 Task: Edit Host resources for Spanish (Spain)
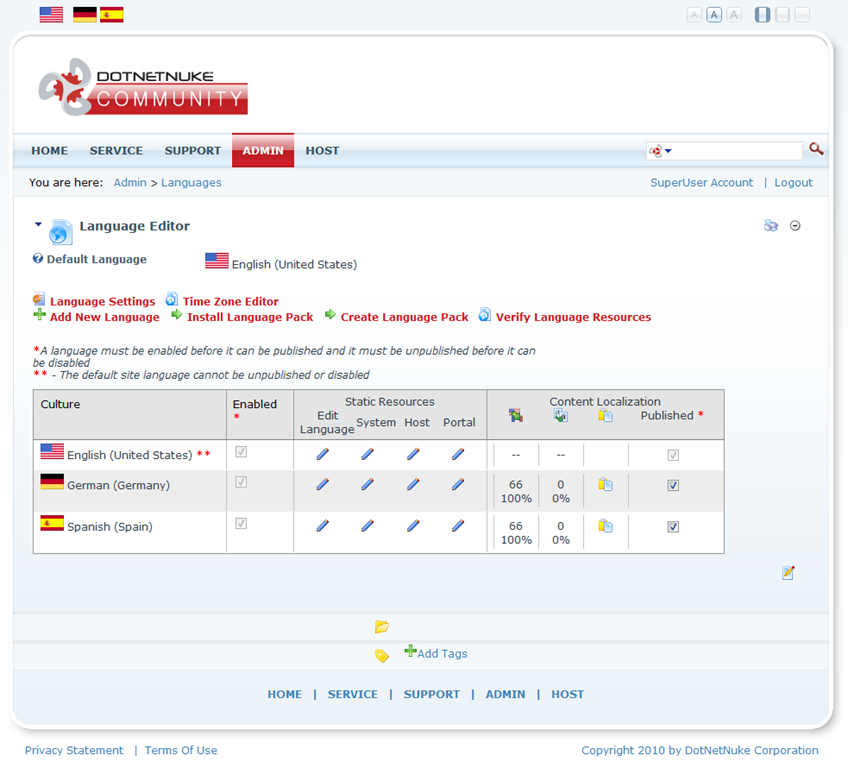413,525
